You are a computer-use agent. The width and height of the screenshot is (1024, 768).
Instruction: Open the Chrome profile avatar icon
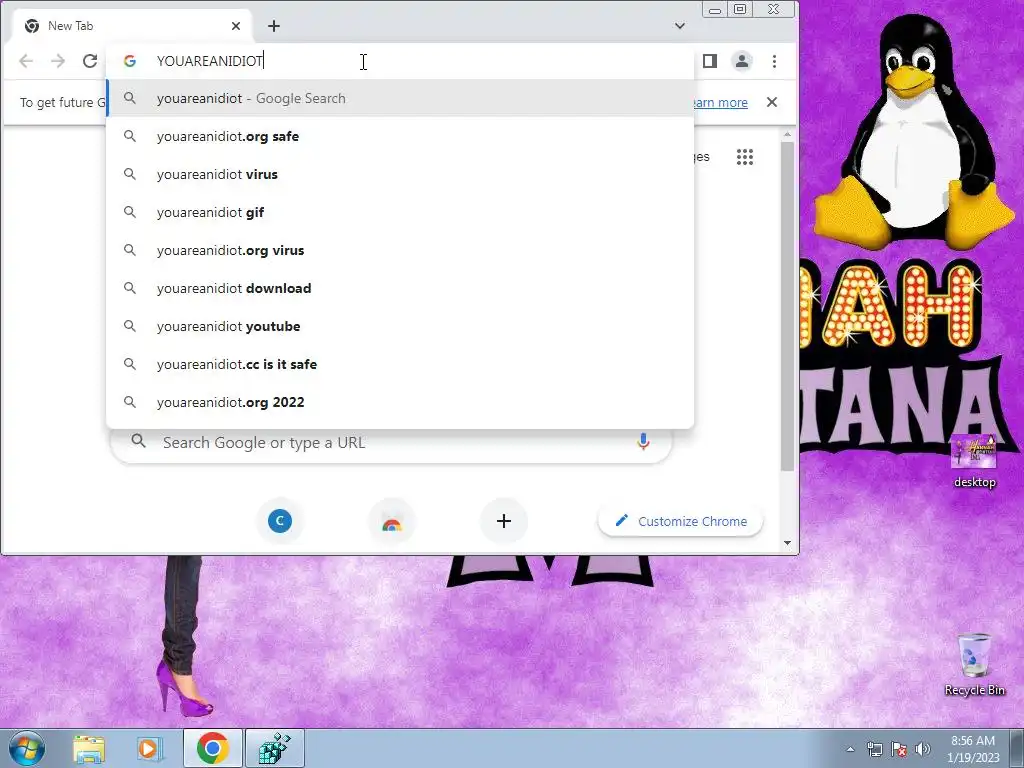[742, 61]
